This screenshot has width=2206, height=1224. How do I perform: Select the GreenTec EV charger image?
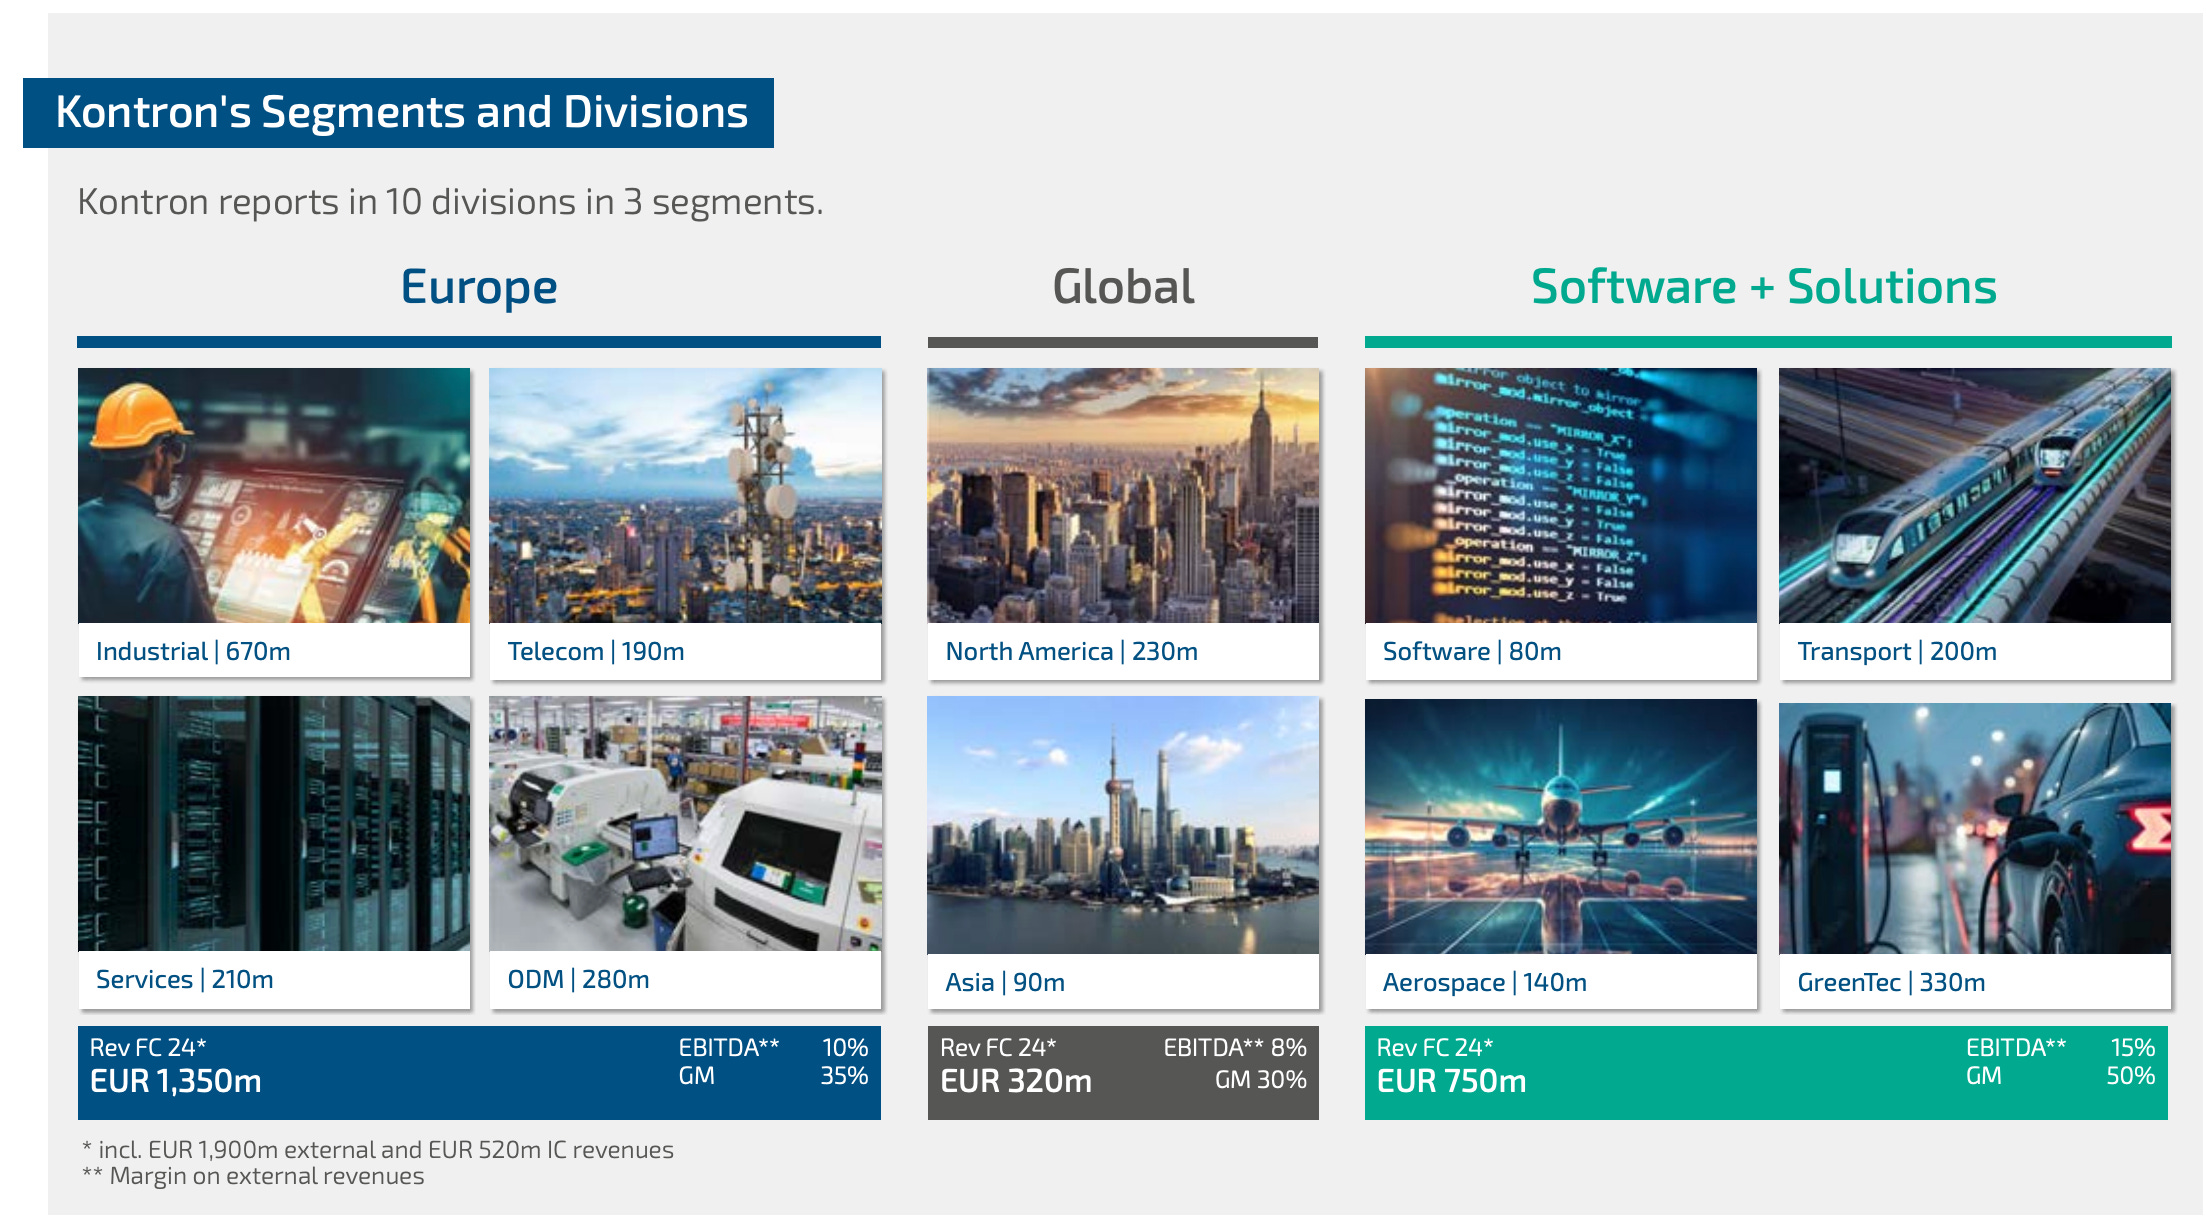[x=1974, y=828]
